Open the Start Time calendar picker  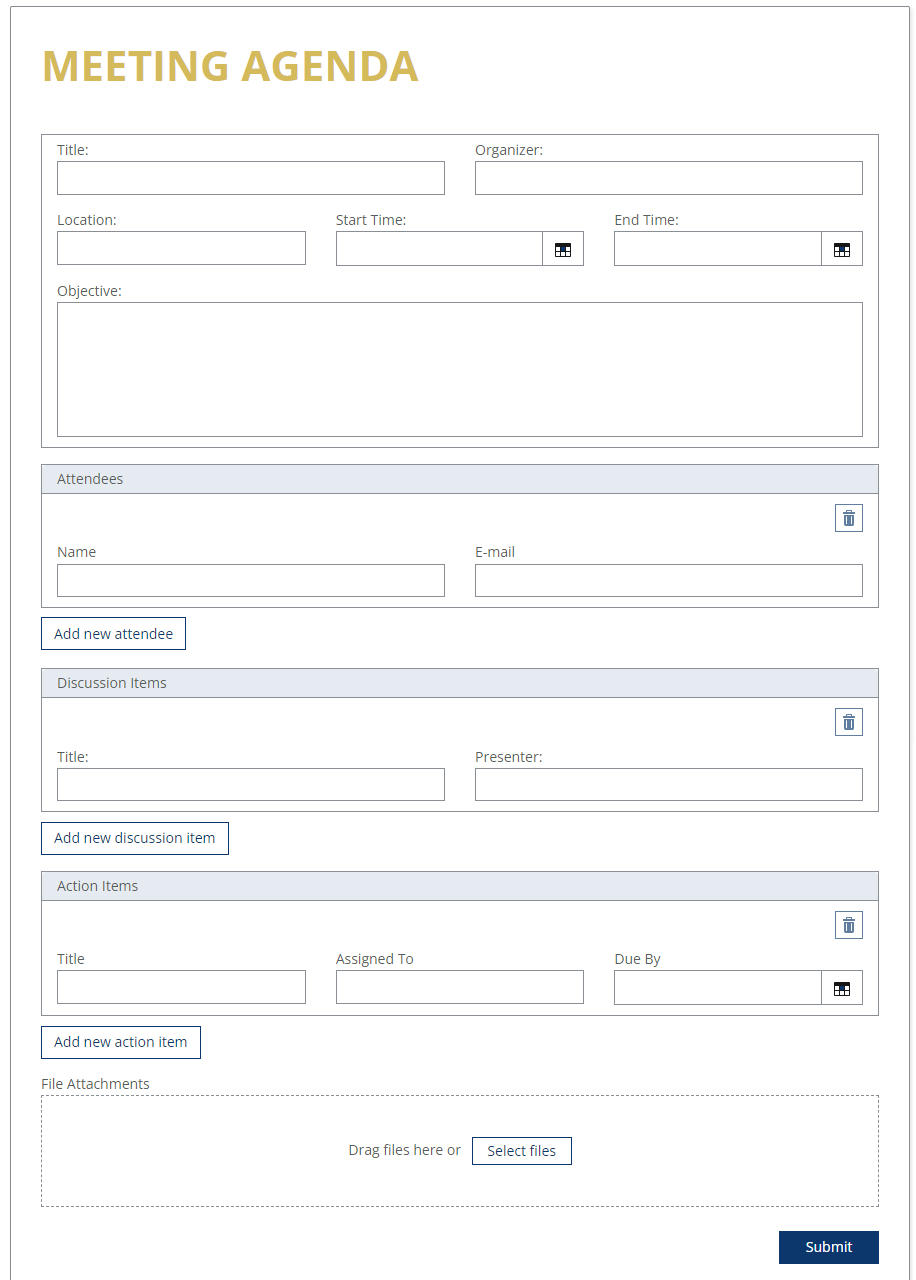563,249
